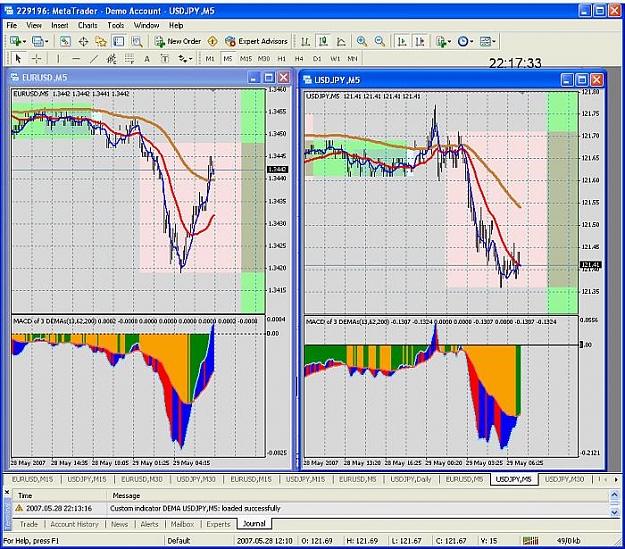The image size is (625, 549).
Task: Toggle the M15 timeframe button
Action: pyautogui.click(x=246, y=59)
